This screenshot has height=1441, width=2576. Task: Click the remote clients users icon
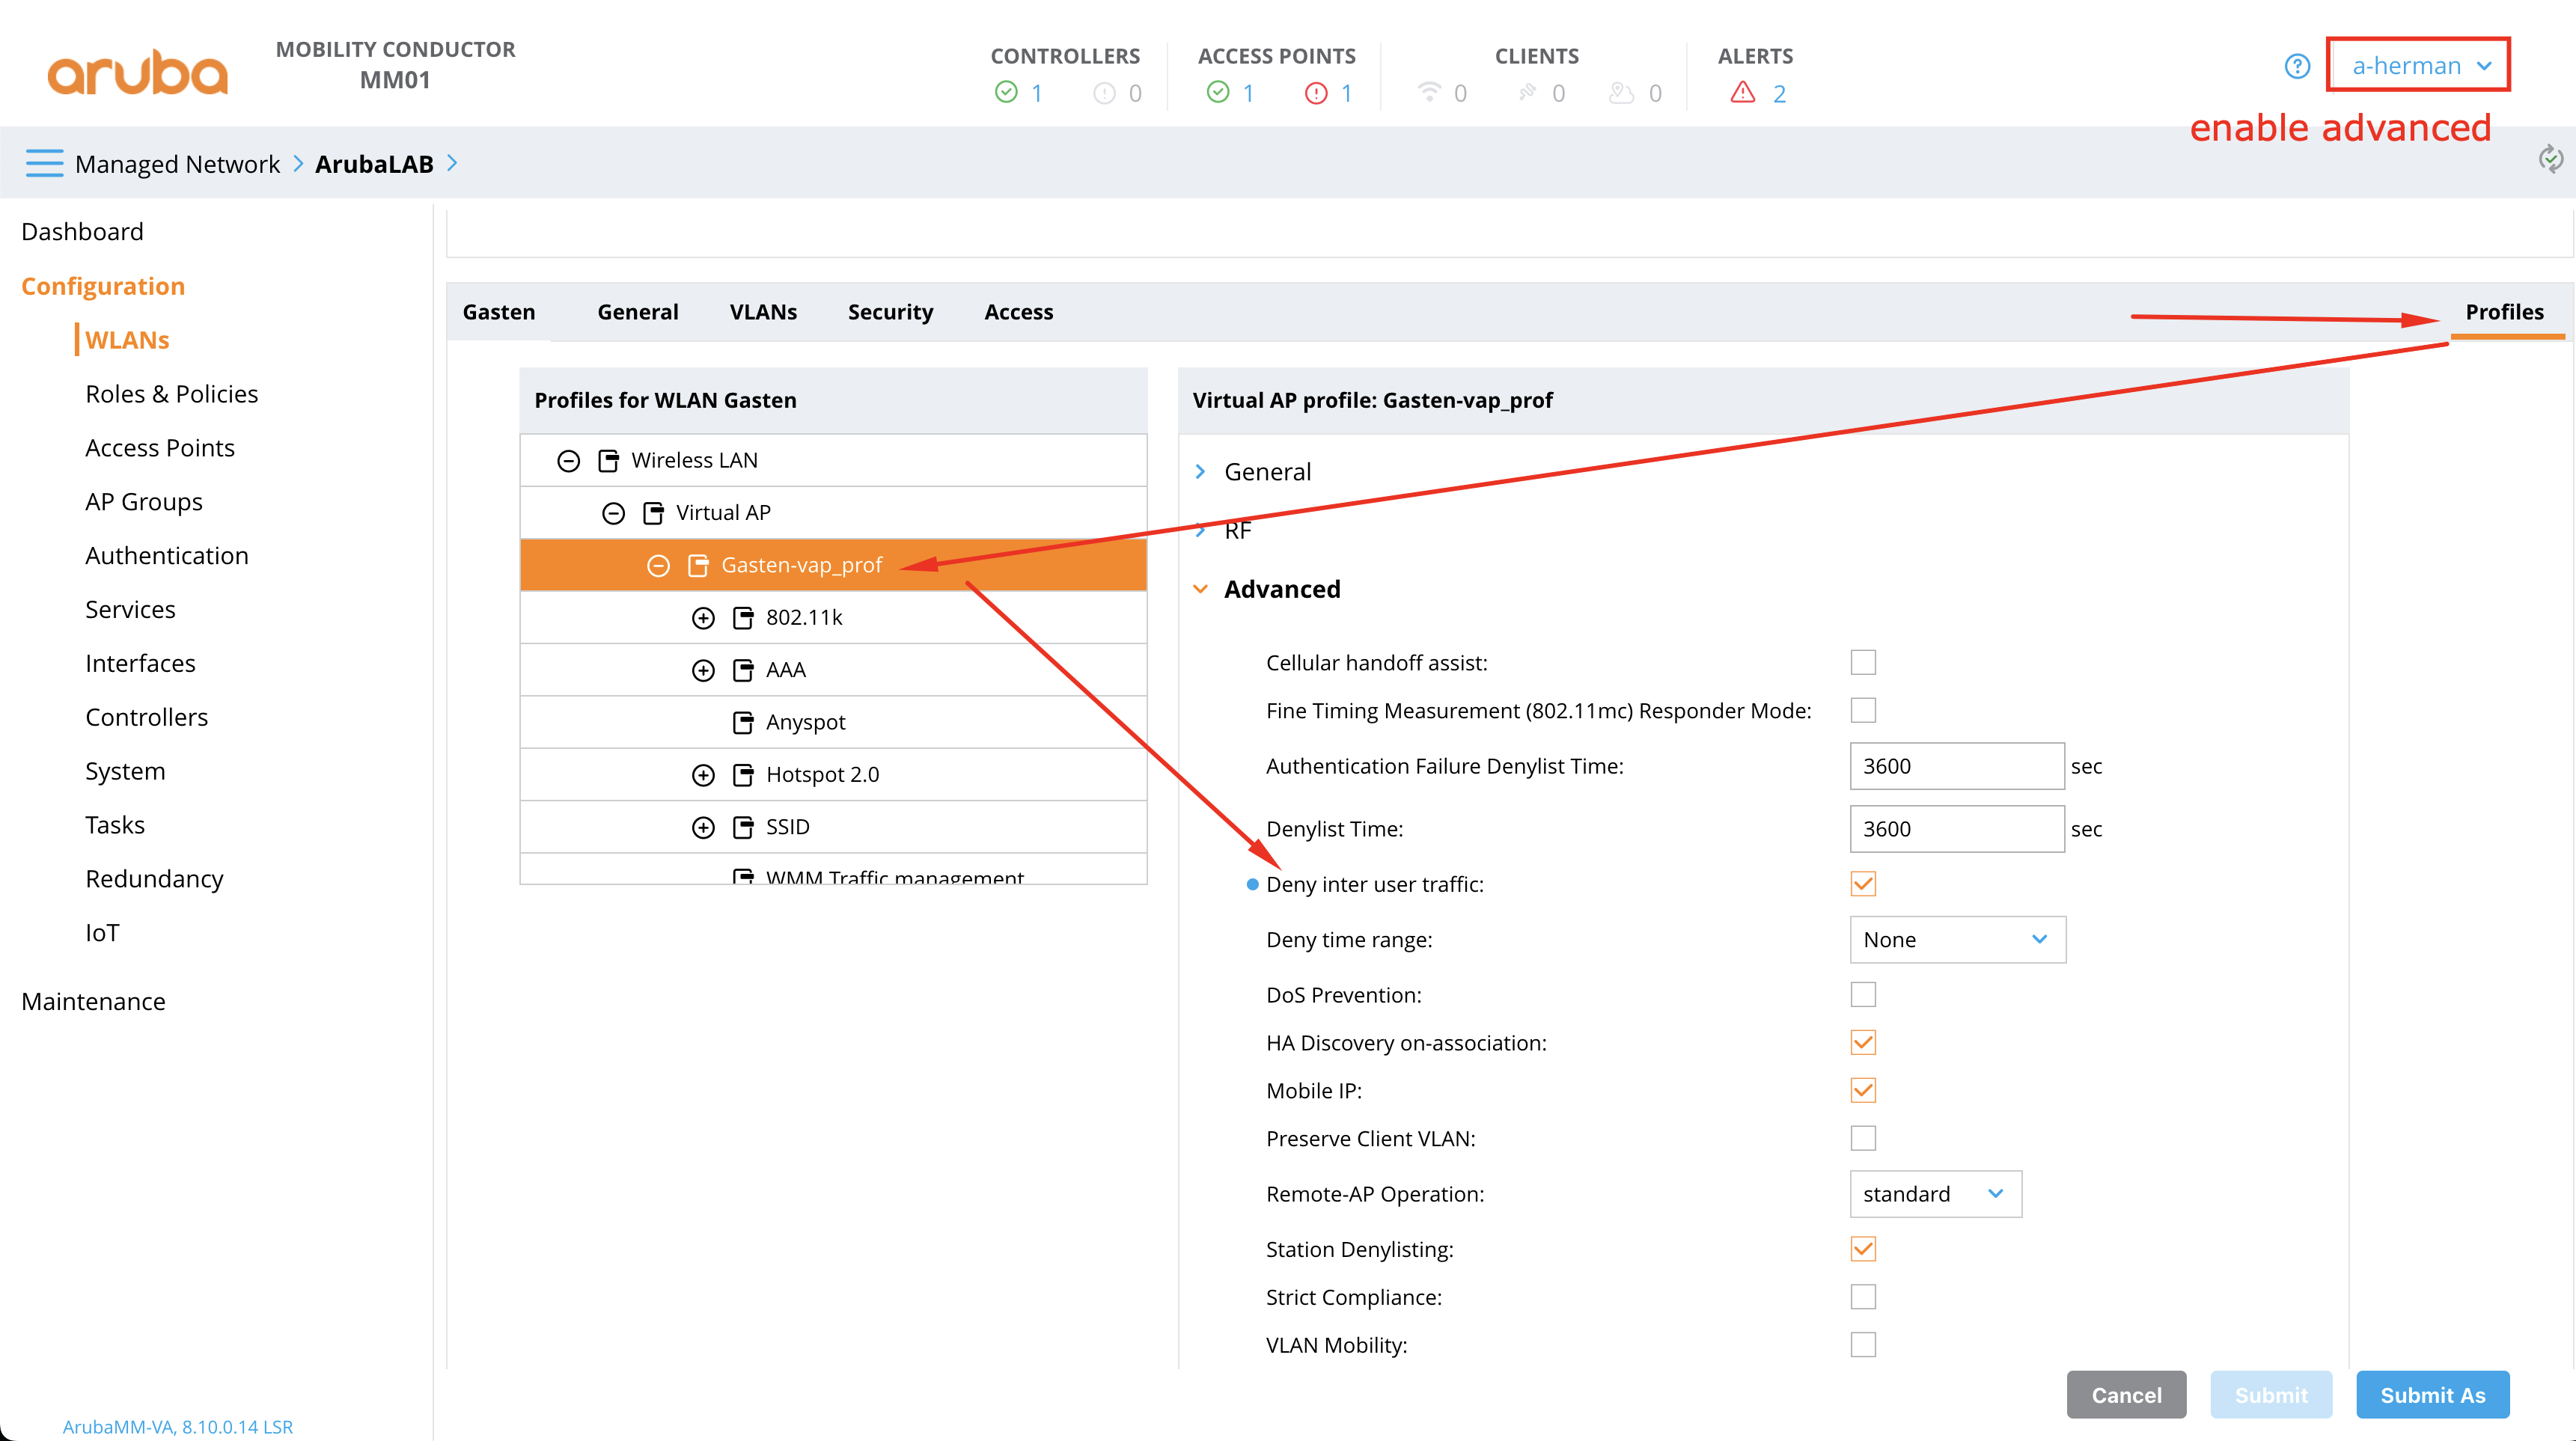1621,92
